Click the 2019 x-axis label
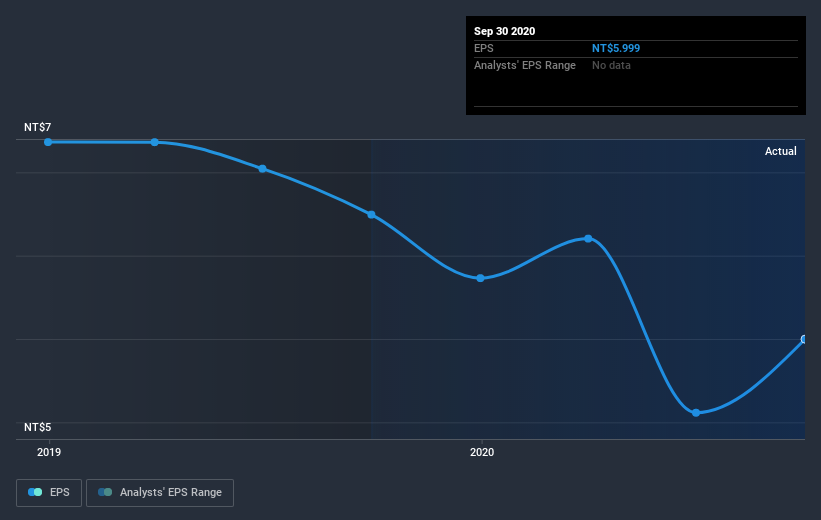Viewport: 821px width, 520px height. tap(49, 452)
